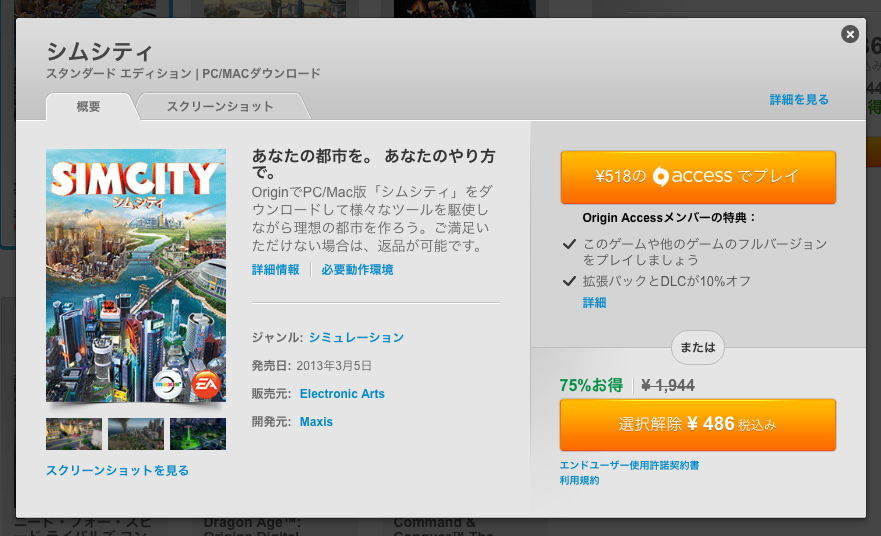This screenshot has width=881, height=536.
Task: Open the 必要動作環境 link
Action: tap(357, 270)
